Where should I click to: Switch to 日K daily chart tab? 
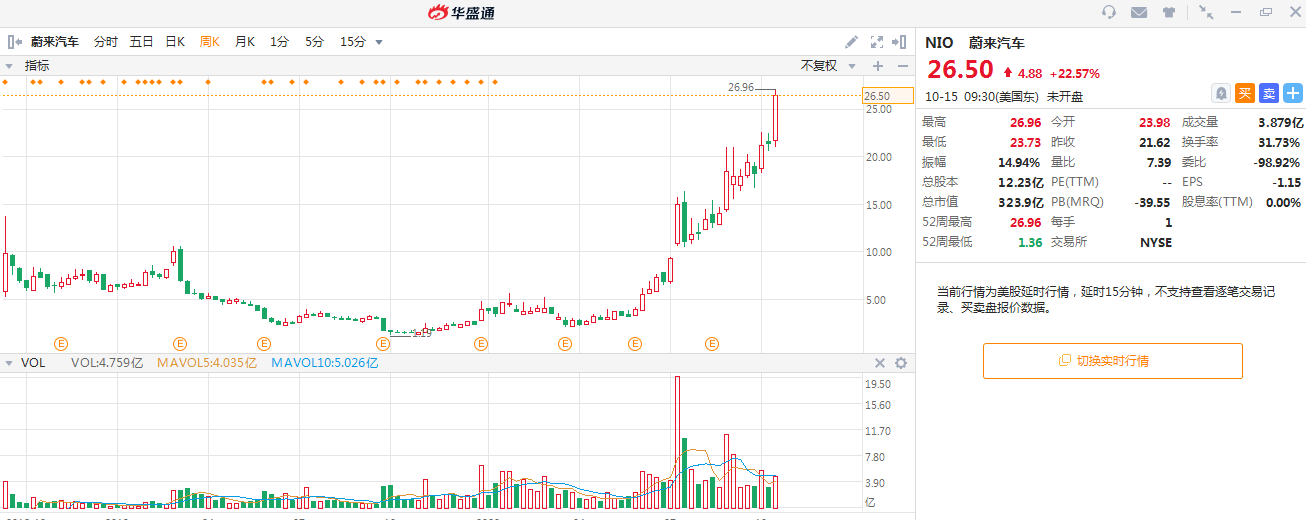(x=175, y=42)
